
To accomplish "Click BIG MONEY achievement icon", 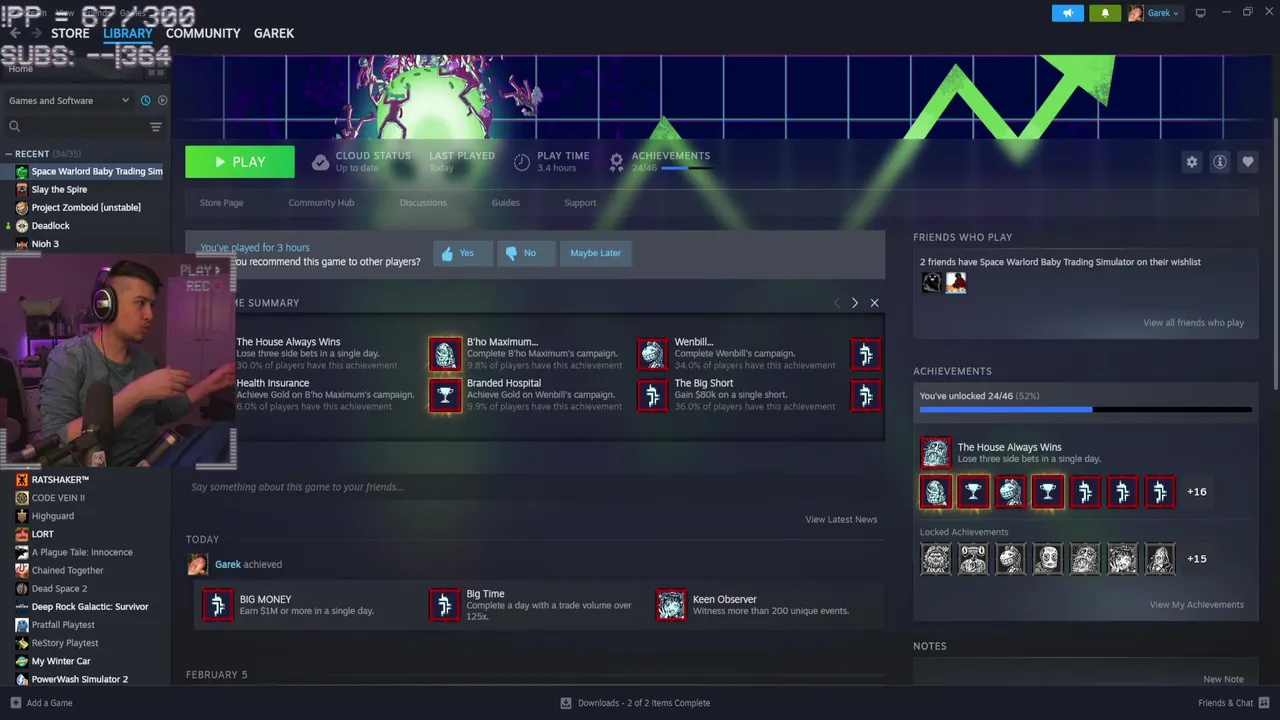I will coord(218,605).
